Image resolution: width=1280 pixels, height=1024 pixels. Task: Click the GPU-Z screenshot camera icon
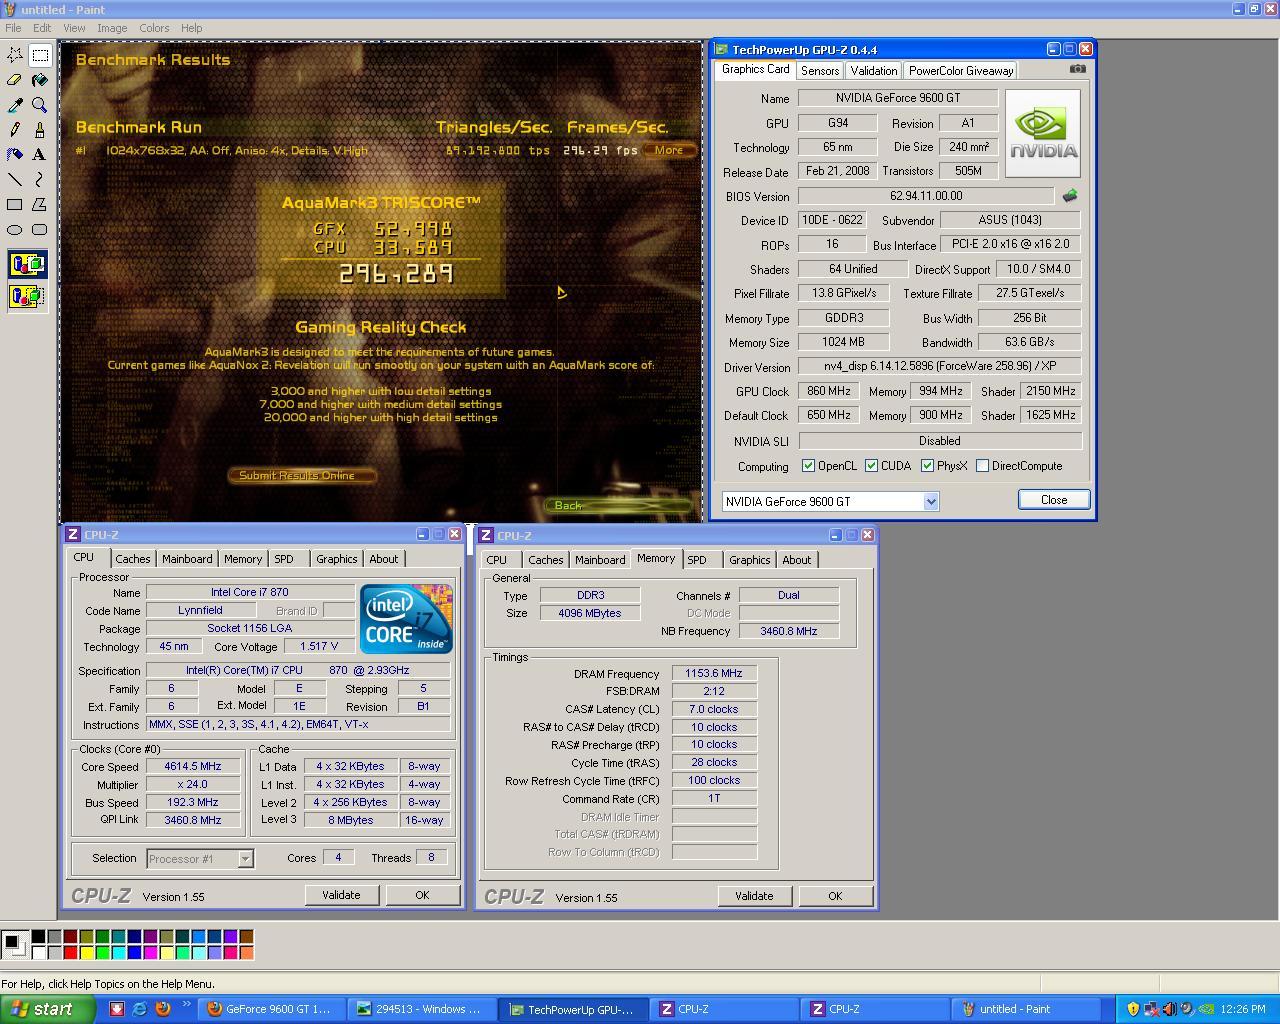pyautogui.click(x=1077, y=69)
